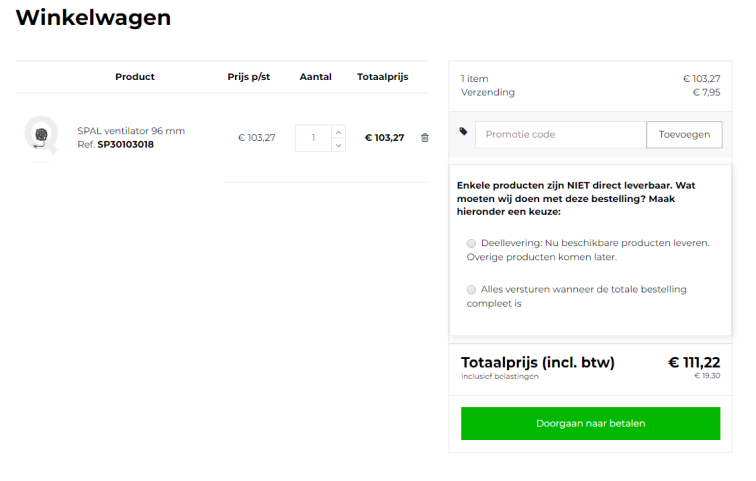
Task: Click the 'Totaalprijs (incl. btw)' label
Action: pos(537,362)
